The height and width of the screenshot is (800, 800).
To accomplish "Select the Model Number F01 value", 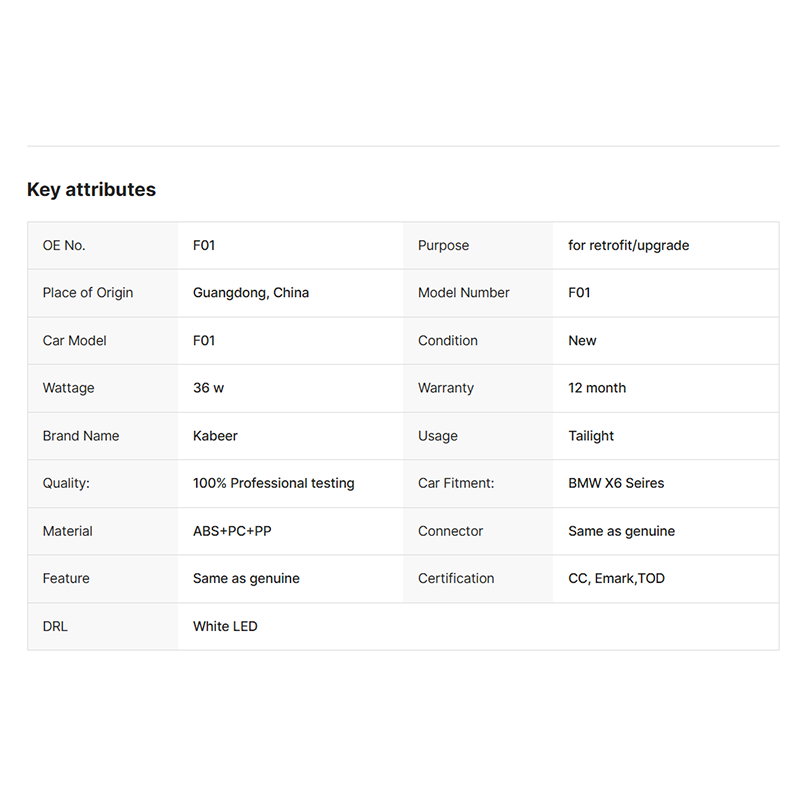I will tap(579, 293).
